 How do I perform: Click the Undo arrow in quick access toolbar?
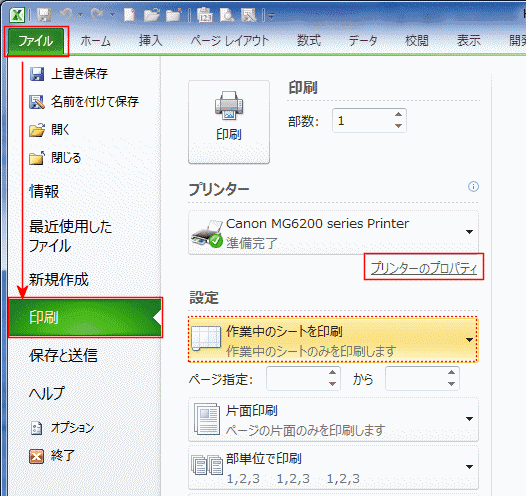66,15
